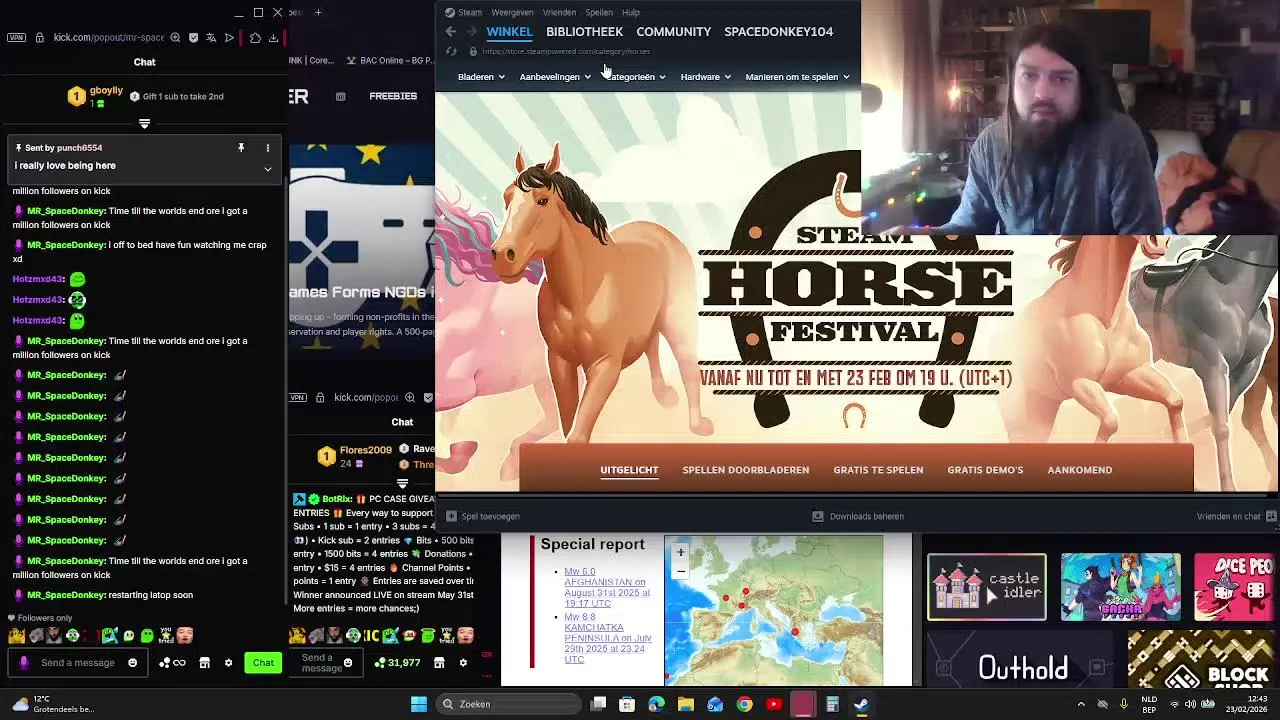Open second chat settings gear

[x=463, y=663]
